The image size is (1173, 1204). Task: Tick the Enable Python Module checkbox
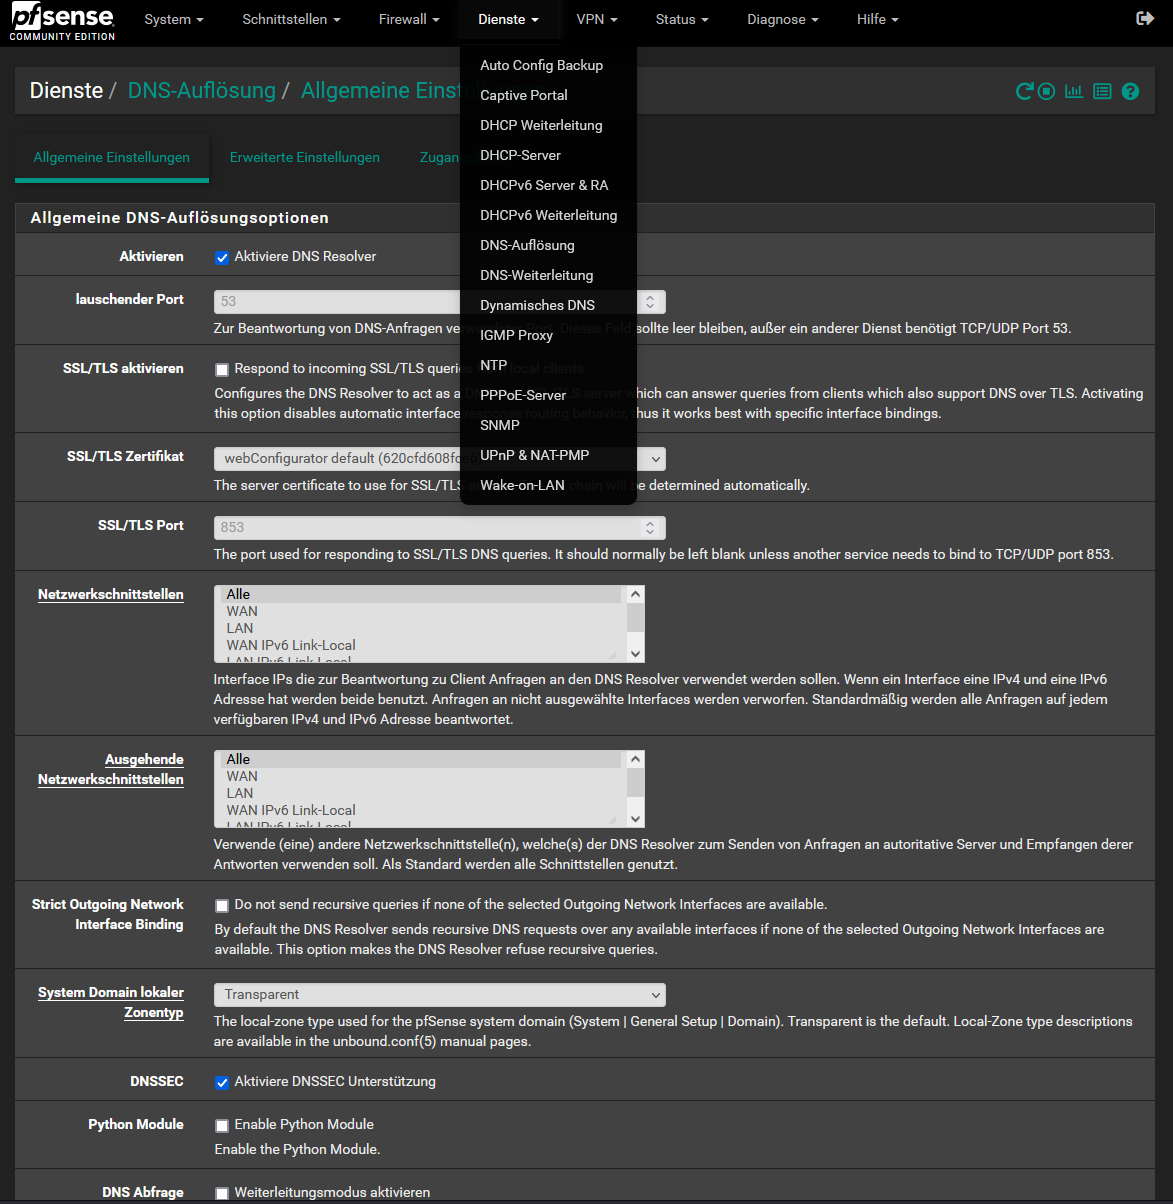(222, 1126)
